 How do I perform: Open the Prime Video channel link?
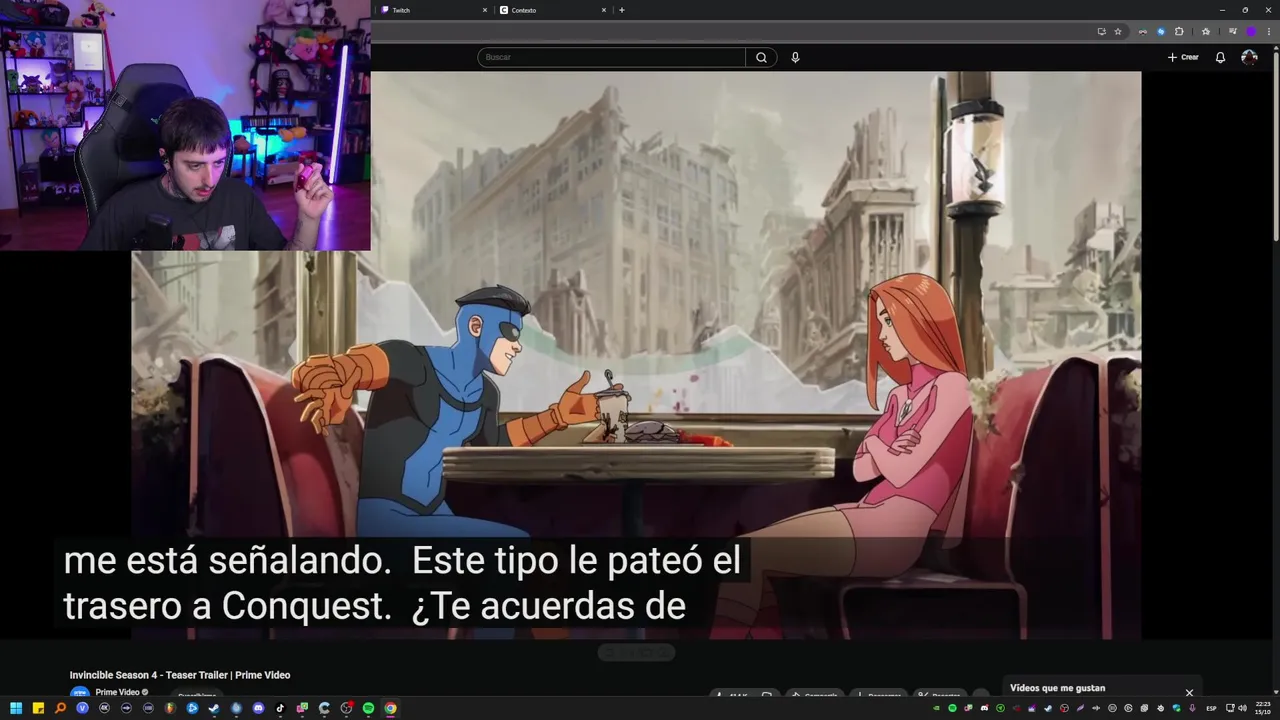[x=117, y=692]
